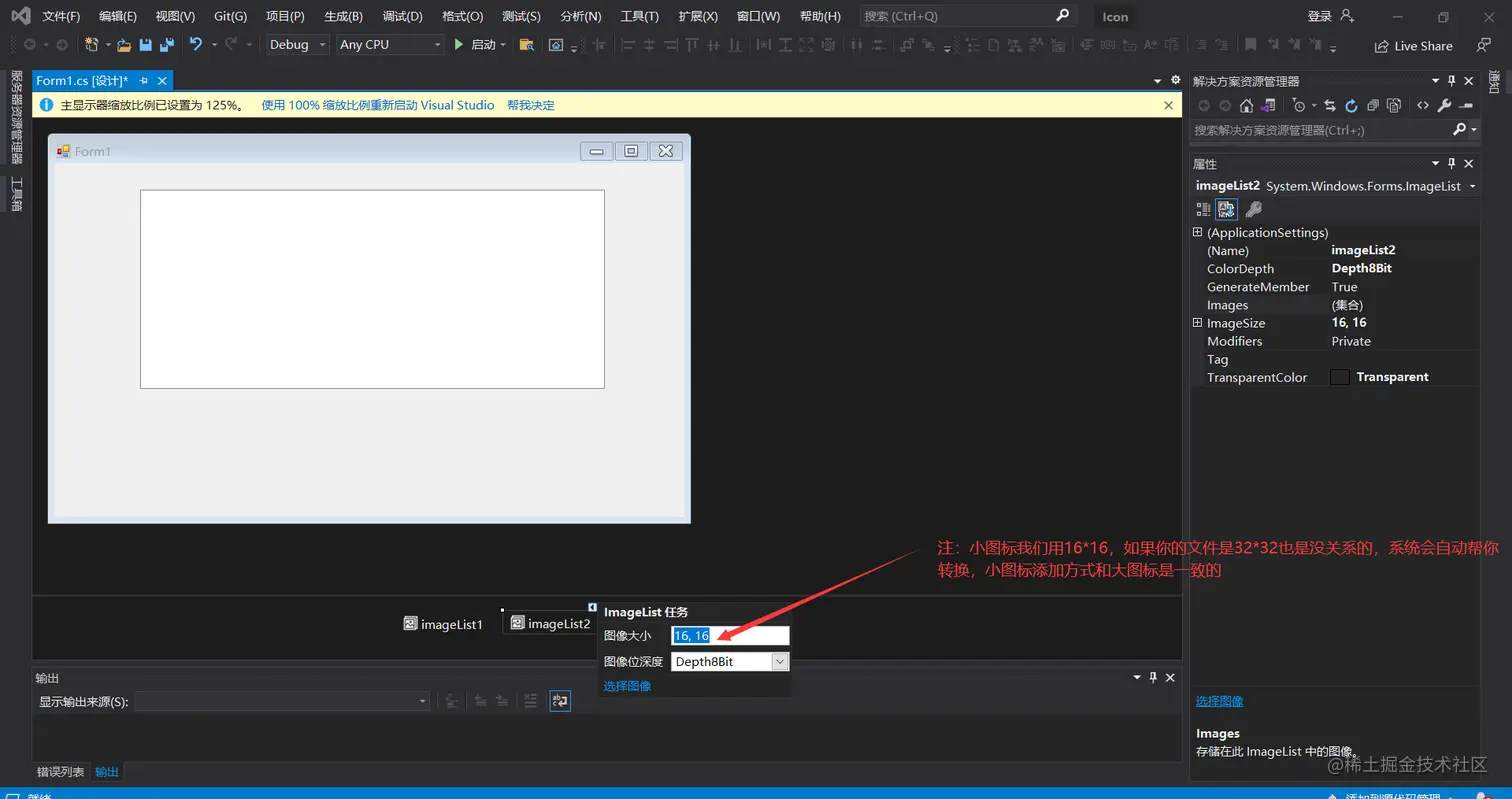Toggle auto-hide pin on Solution Explorer panel
1512x799 pixels.
tap(1452, 81)
